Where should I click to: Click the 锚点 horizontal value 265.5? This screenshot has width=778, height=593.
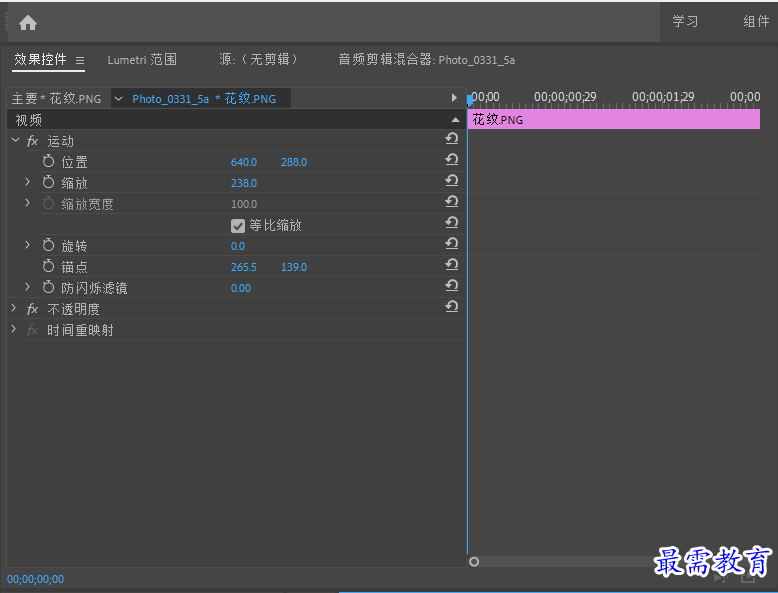[244, 267]
